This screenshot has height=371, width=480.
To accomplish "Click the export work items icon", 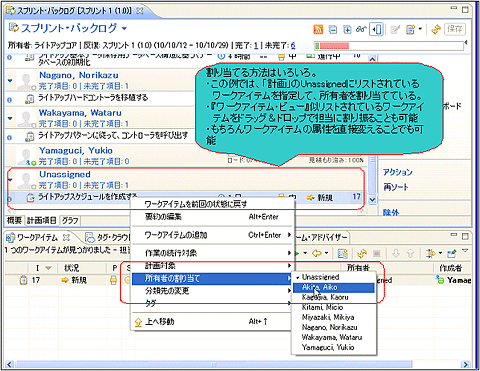I will point(452,254).
